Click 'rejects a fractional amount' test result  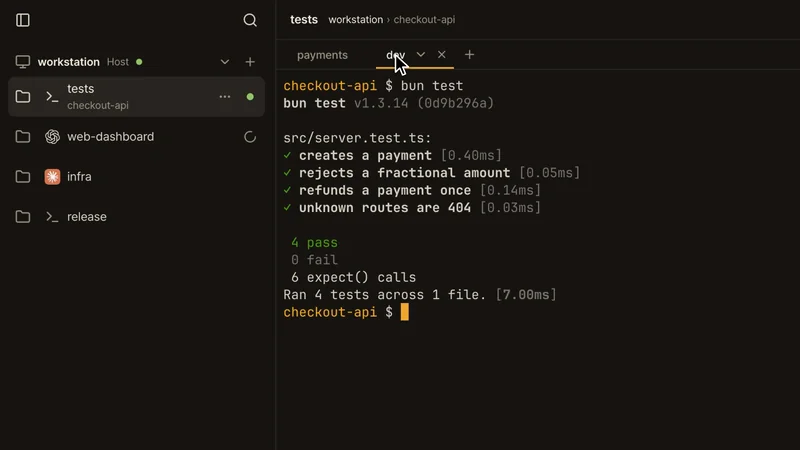point(405,172)
